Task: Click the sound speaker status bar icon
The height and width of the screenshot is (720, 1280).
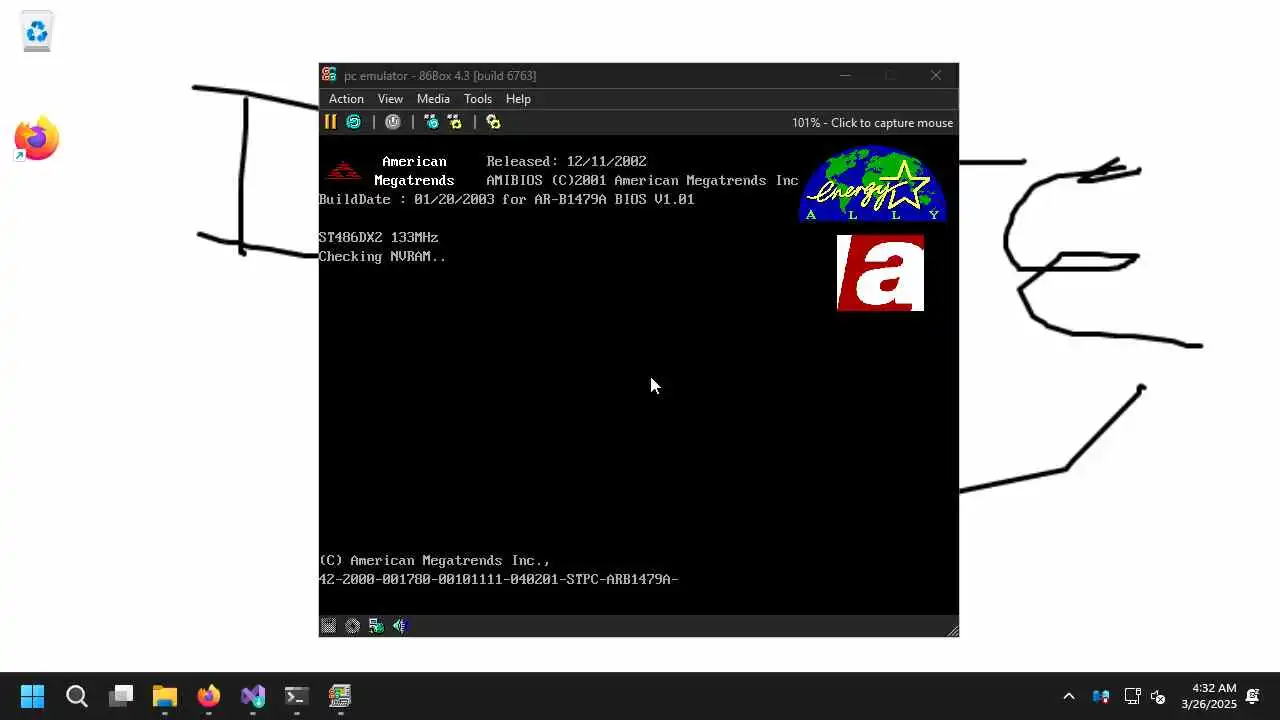Action: click(400, 626)
